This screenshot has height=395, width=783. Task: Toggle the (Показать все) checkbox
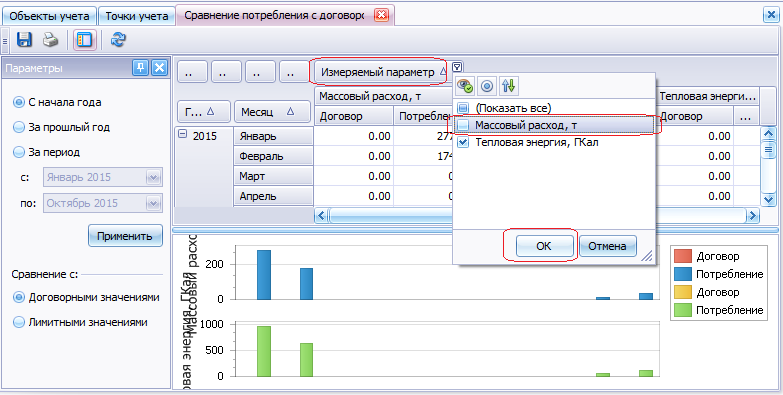pos(463,107)
